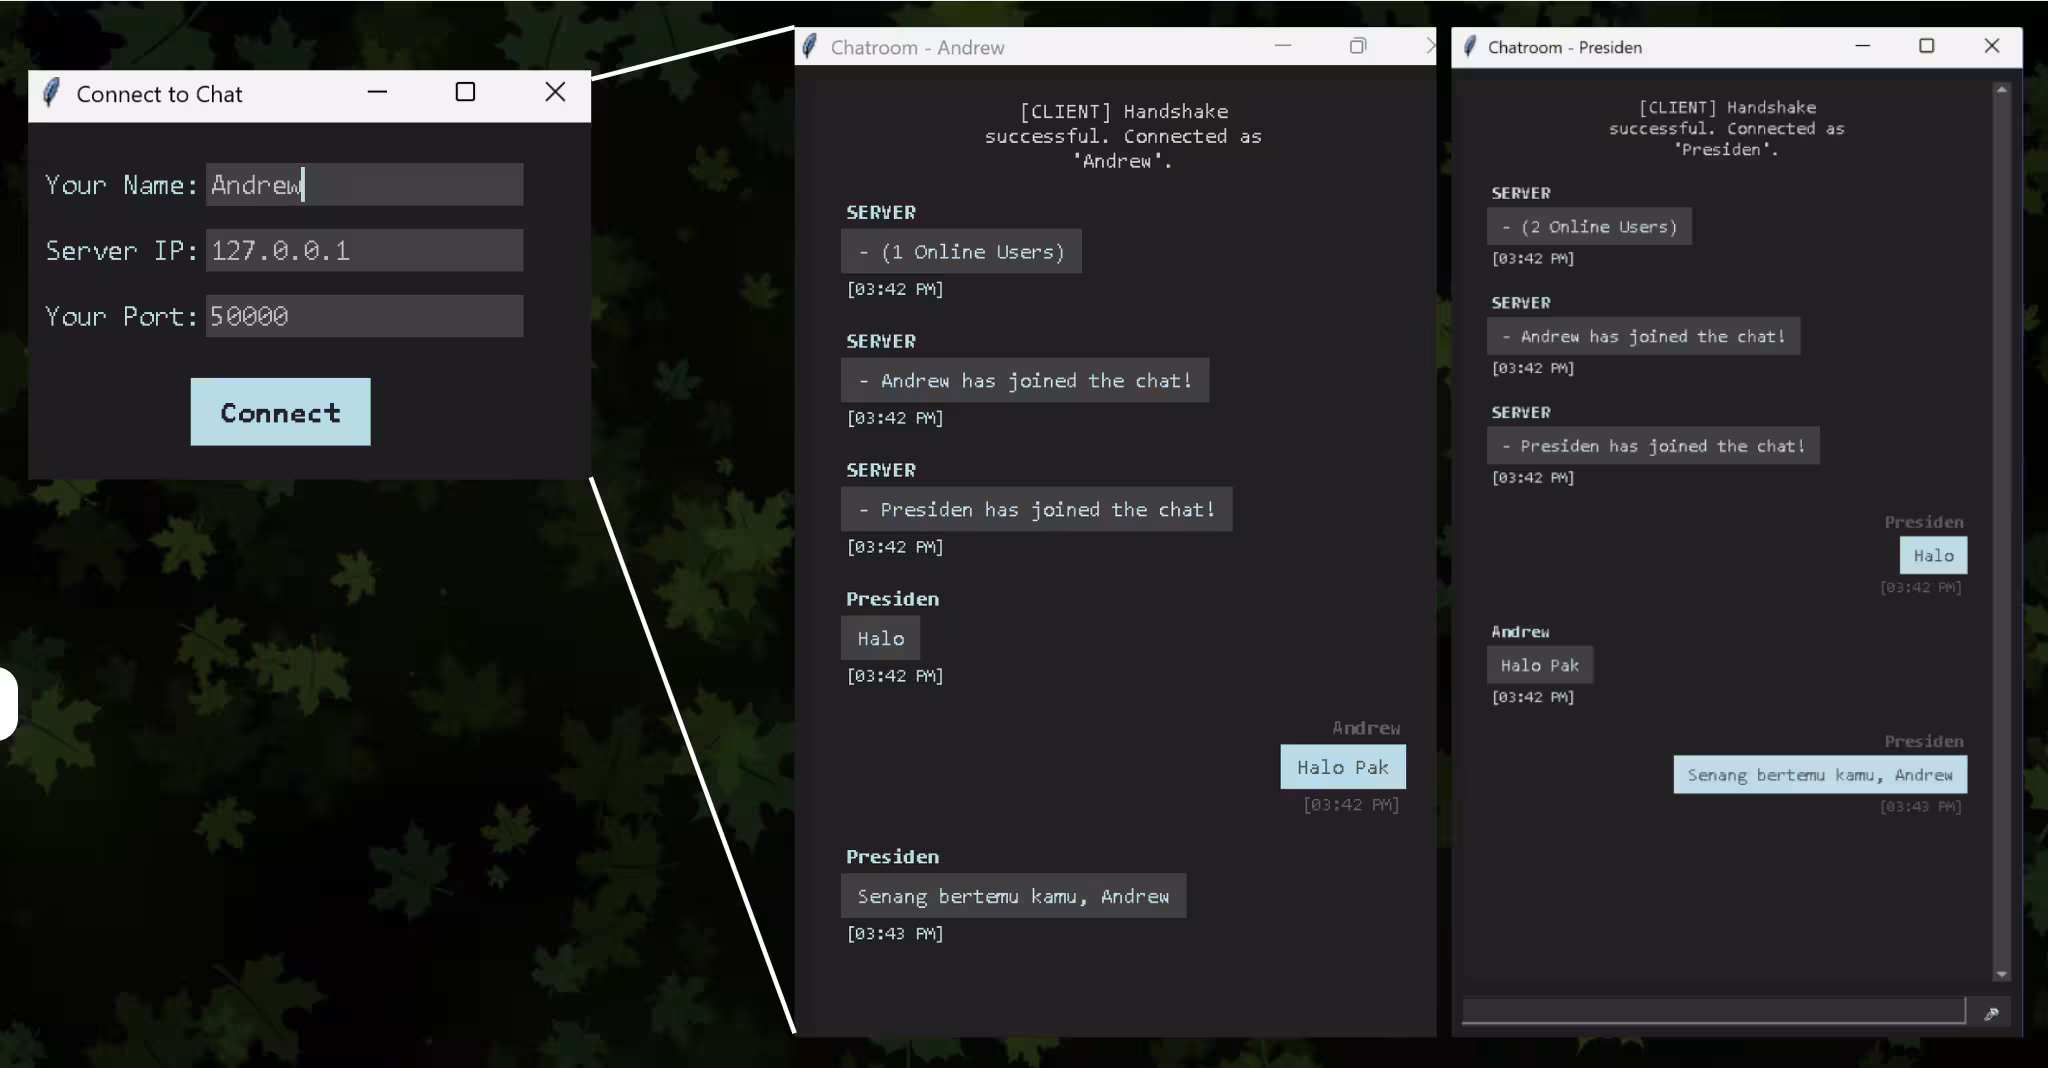Click the scrollbar up arrow in Presiden window
Image resolution: width=2048 pixels, height=1068 pixels.
tap(2001, 89)
